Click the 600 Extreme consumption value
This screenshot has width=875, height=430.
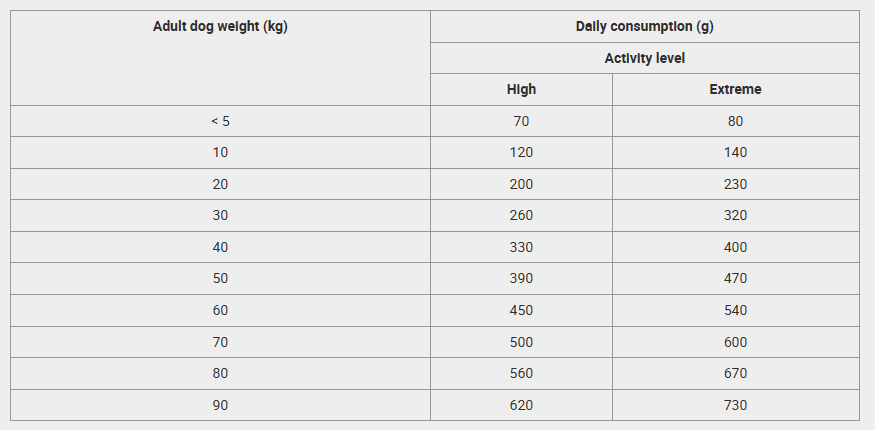pyautogui.click(x=735, y=342)
